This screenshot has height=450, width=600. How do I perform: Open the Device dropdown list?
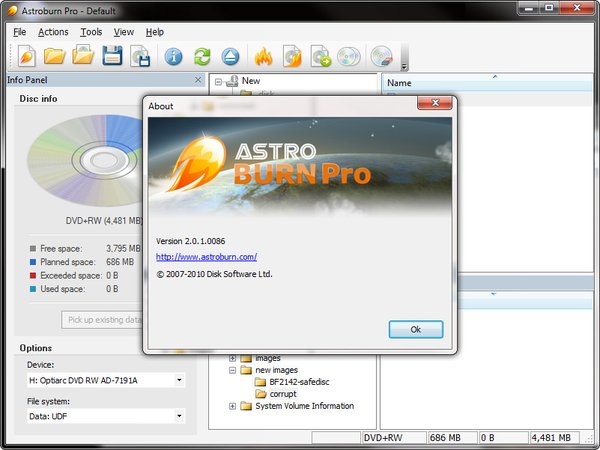click(x=179, y=381)
